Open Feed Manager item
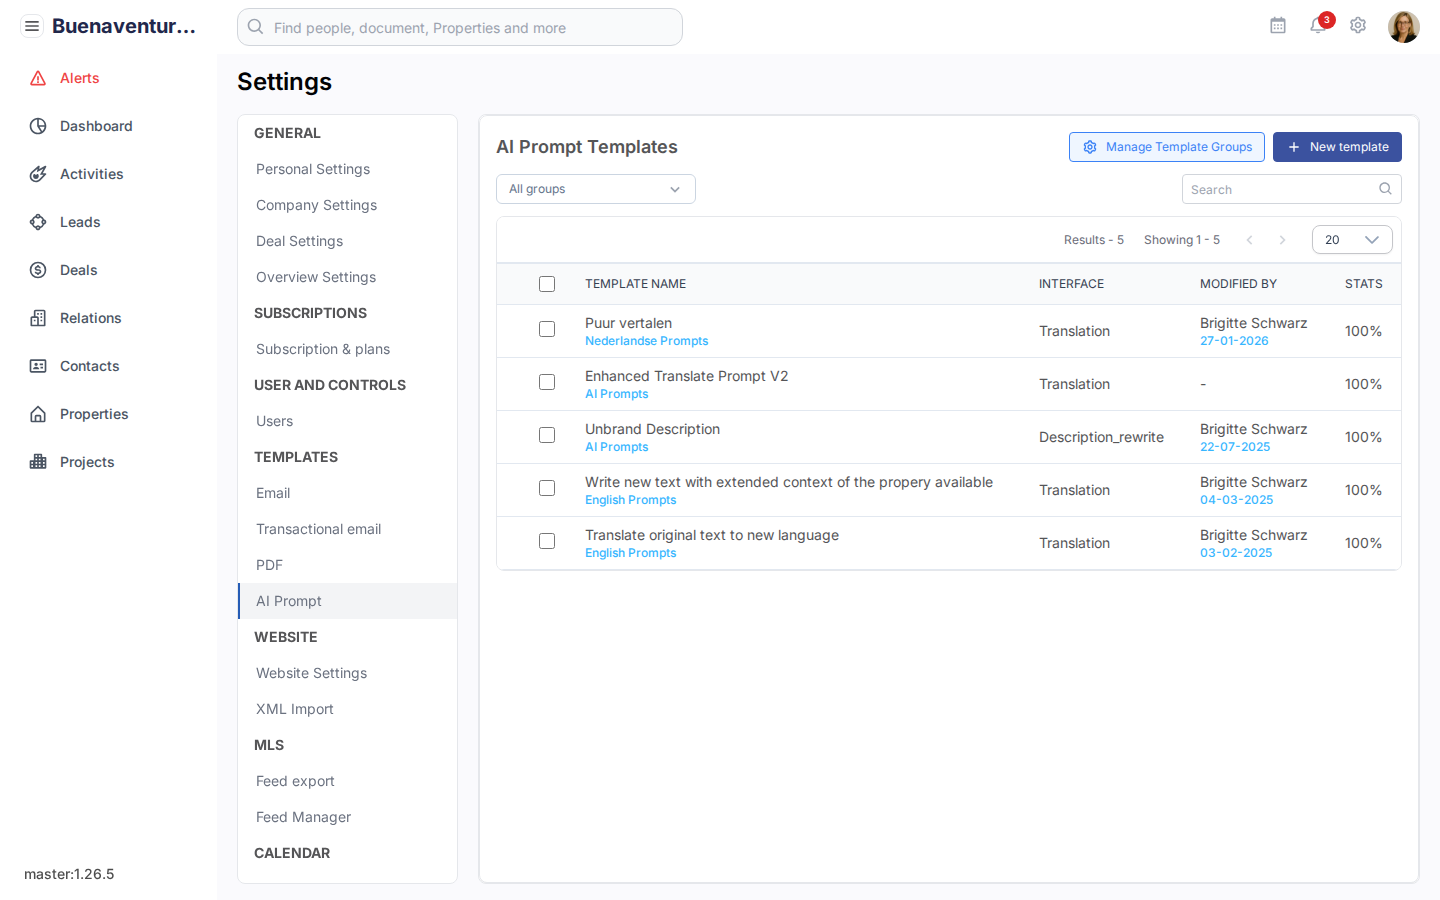Viewport: 1440px width, 900px height. tap(347, 817)
